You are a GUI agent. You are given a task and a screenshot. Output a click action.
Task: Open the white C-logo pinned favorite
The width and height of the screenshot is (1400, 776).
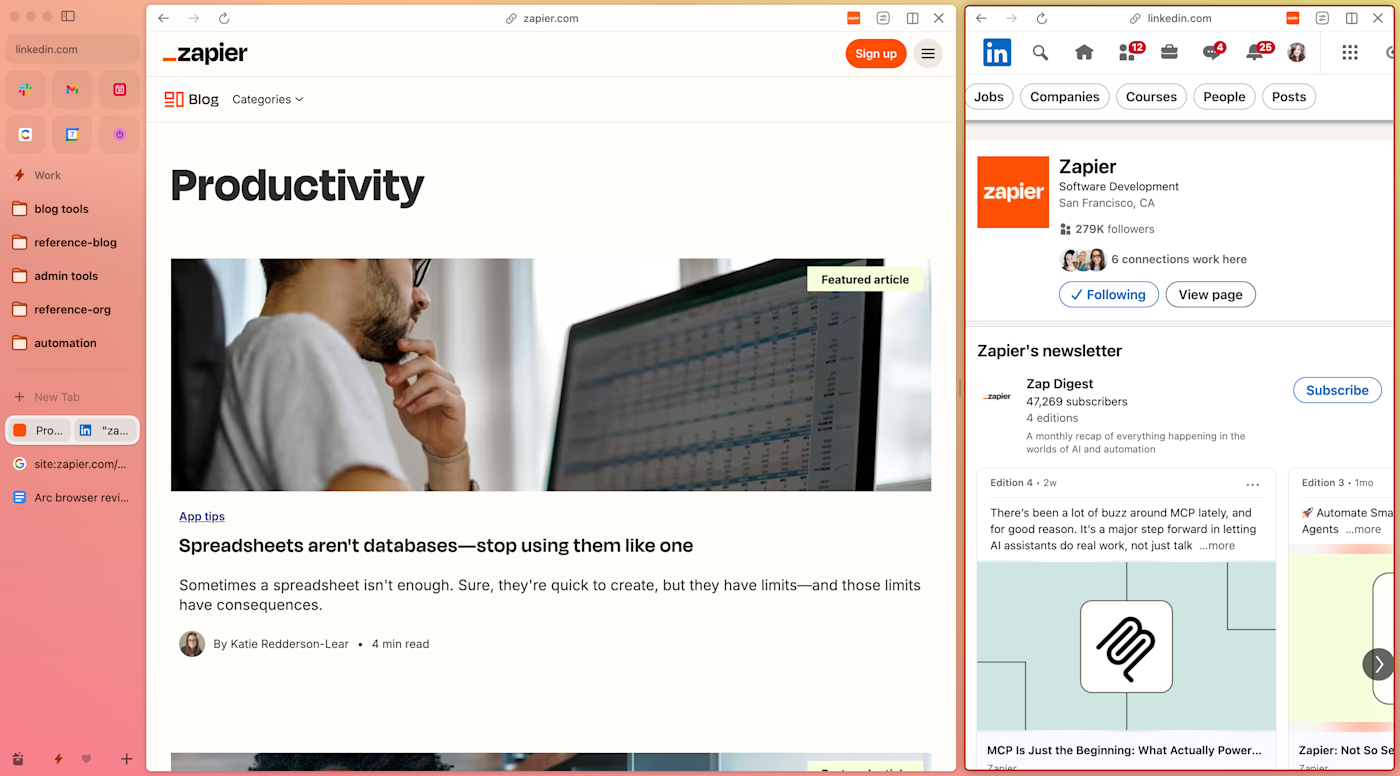click(25, 134)
